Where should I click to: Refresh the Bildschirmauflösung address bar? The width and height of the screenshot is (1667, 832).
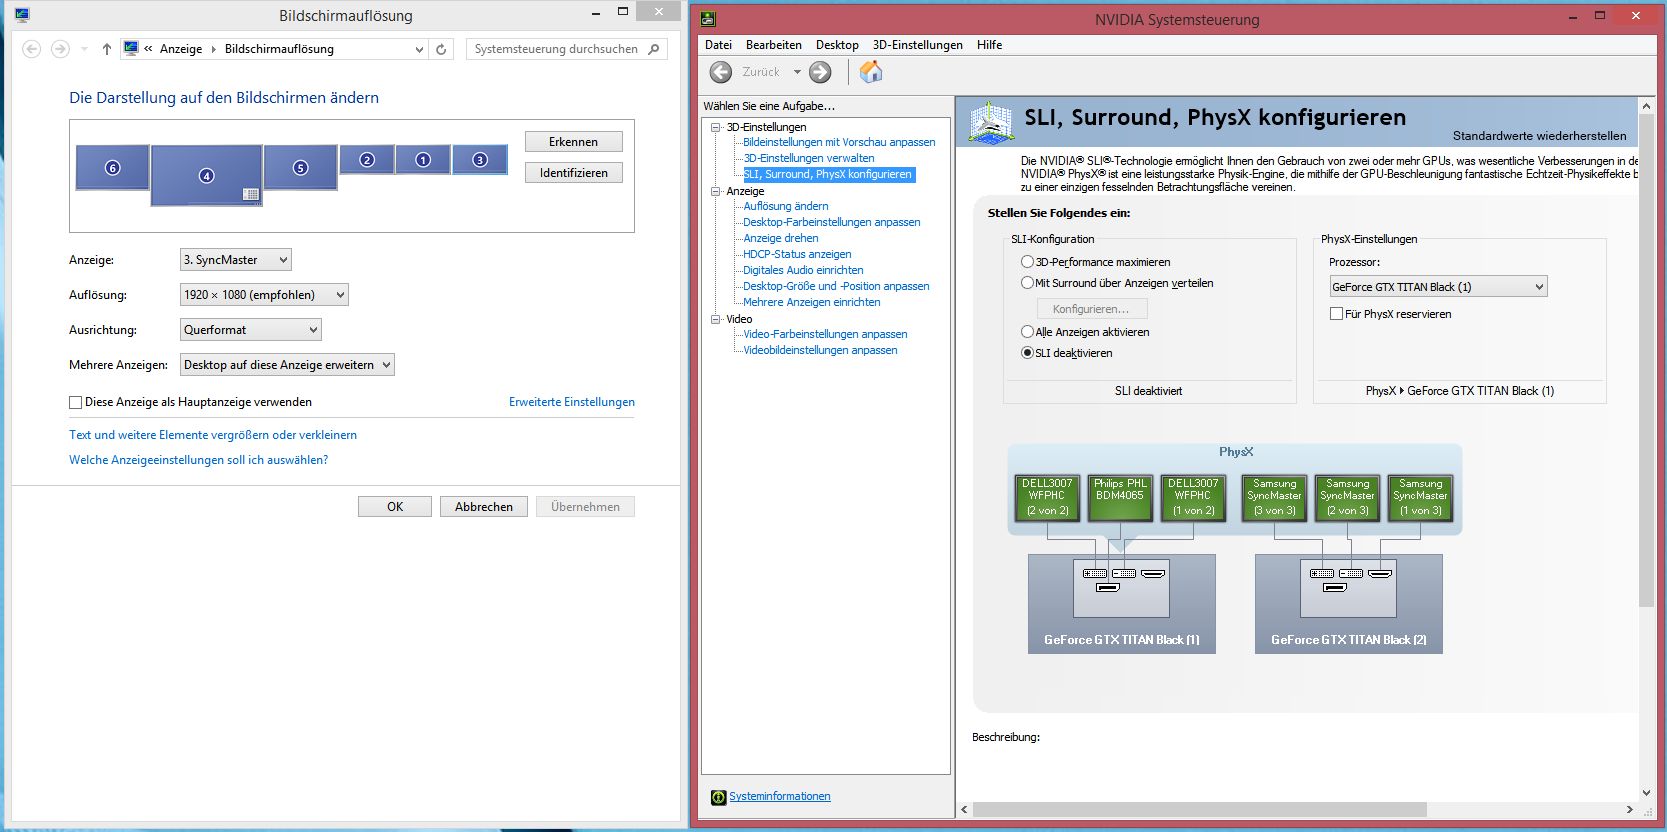coord(441,49)
